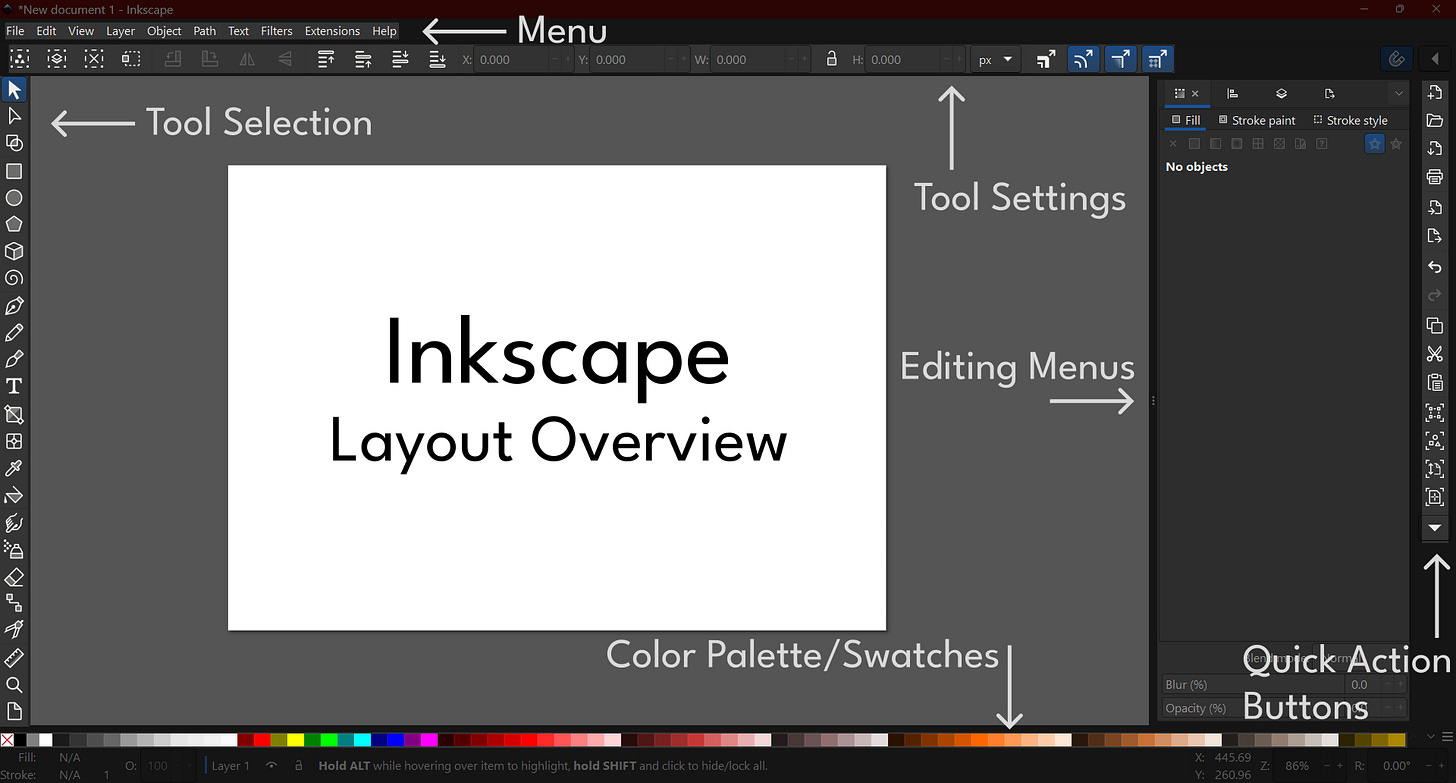This screenshot has width=1456, height=783.
Task: Select the Tweak tool
Action: pos(14,522)
